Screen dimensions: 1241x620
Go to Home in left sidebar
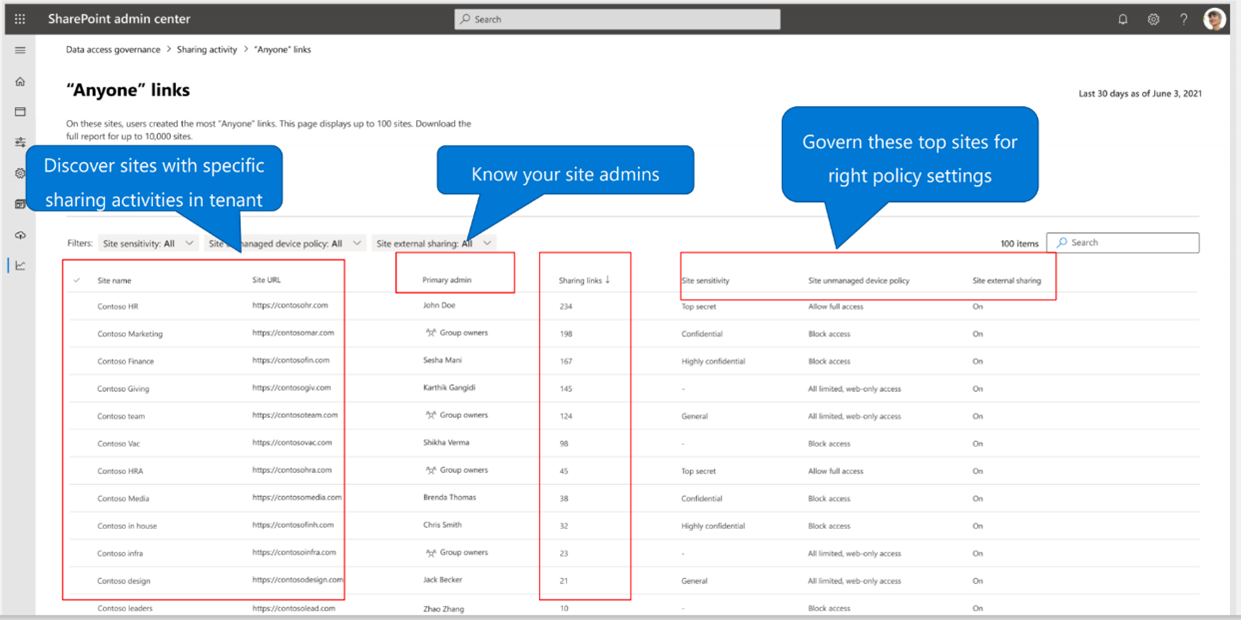20,82
